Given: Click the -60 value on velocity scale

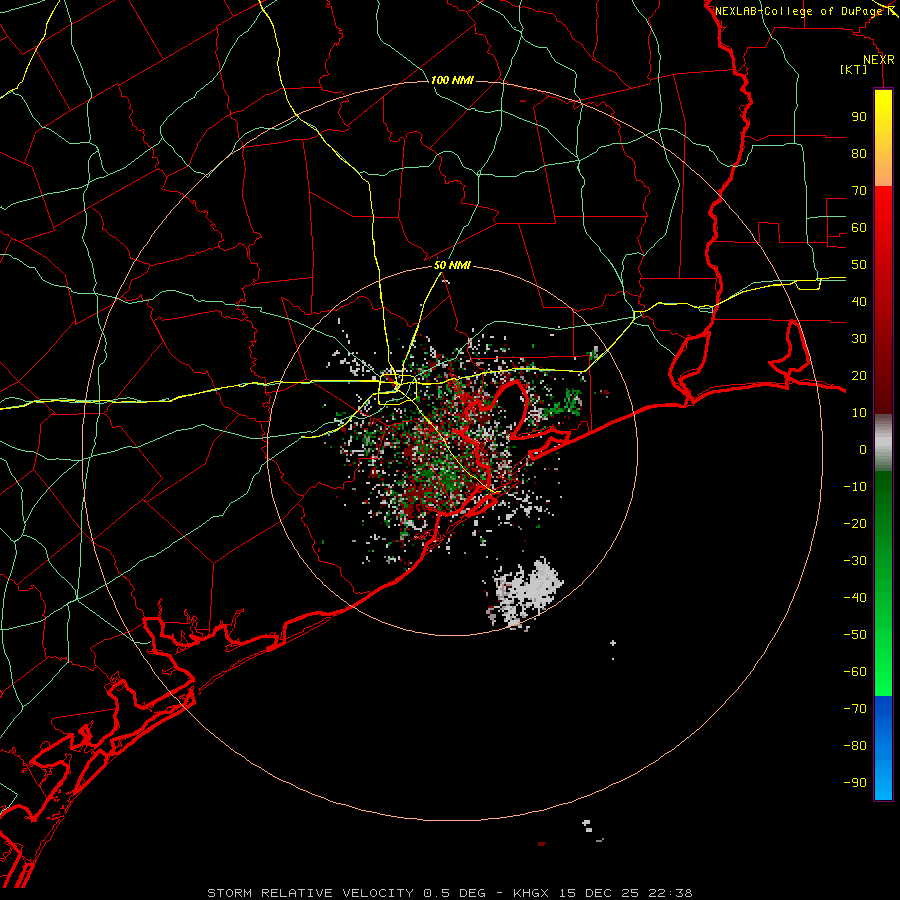Looking at the screenshot, I should (855, 672).
